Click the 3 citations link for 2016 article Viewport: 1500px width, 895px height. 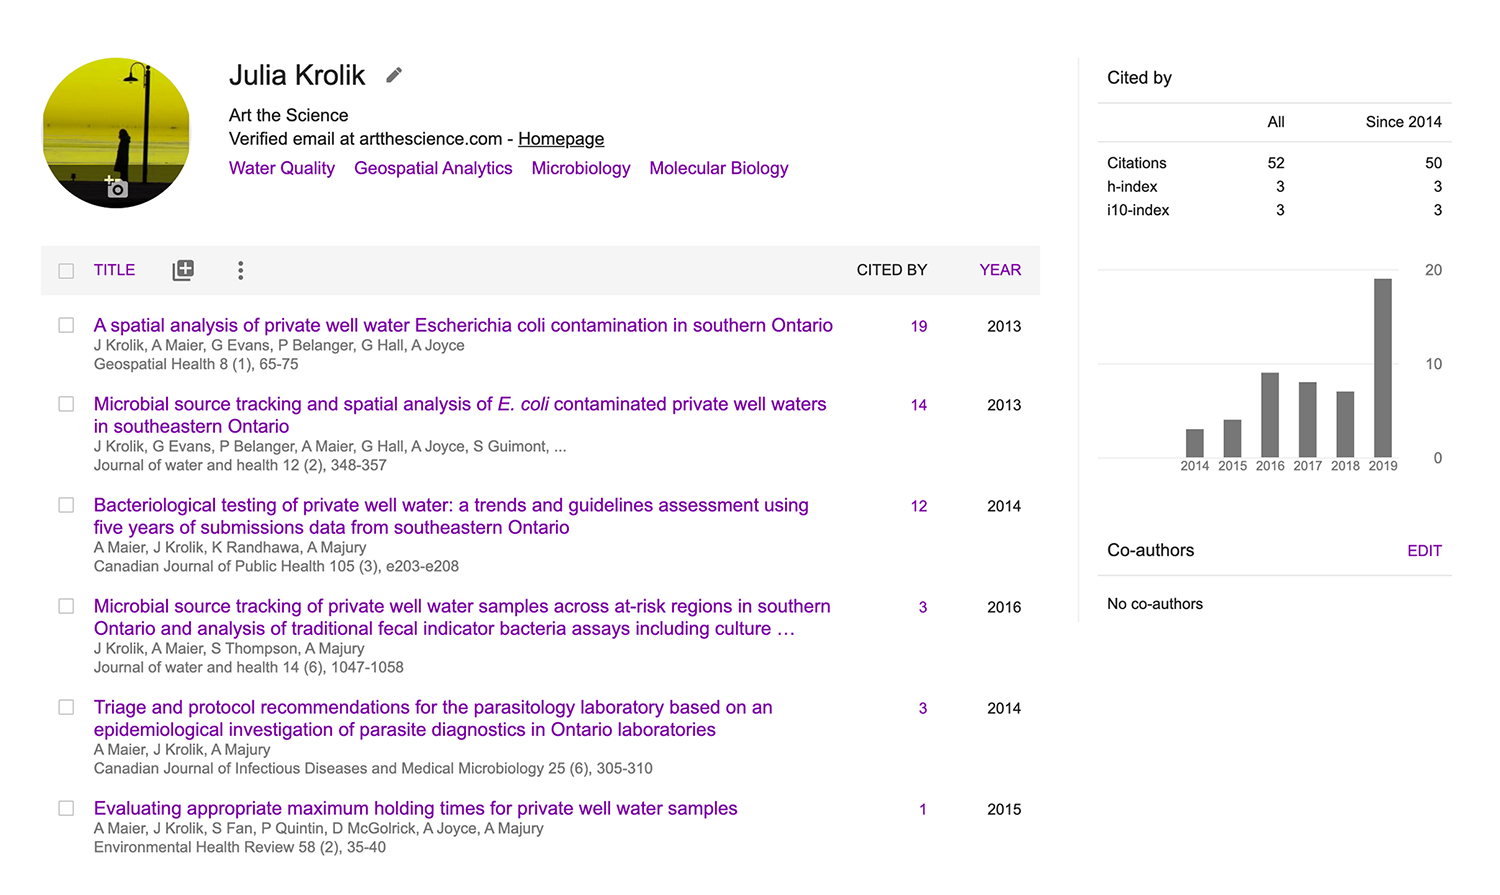(923, 607)
